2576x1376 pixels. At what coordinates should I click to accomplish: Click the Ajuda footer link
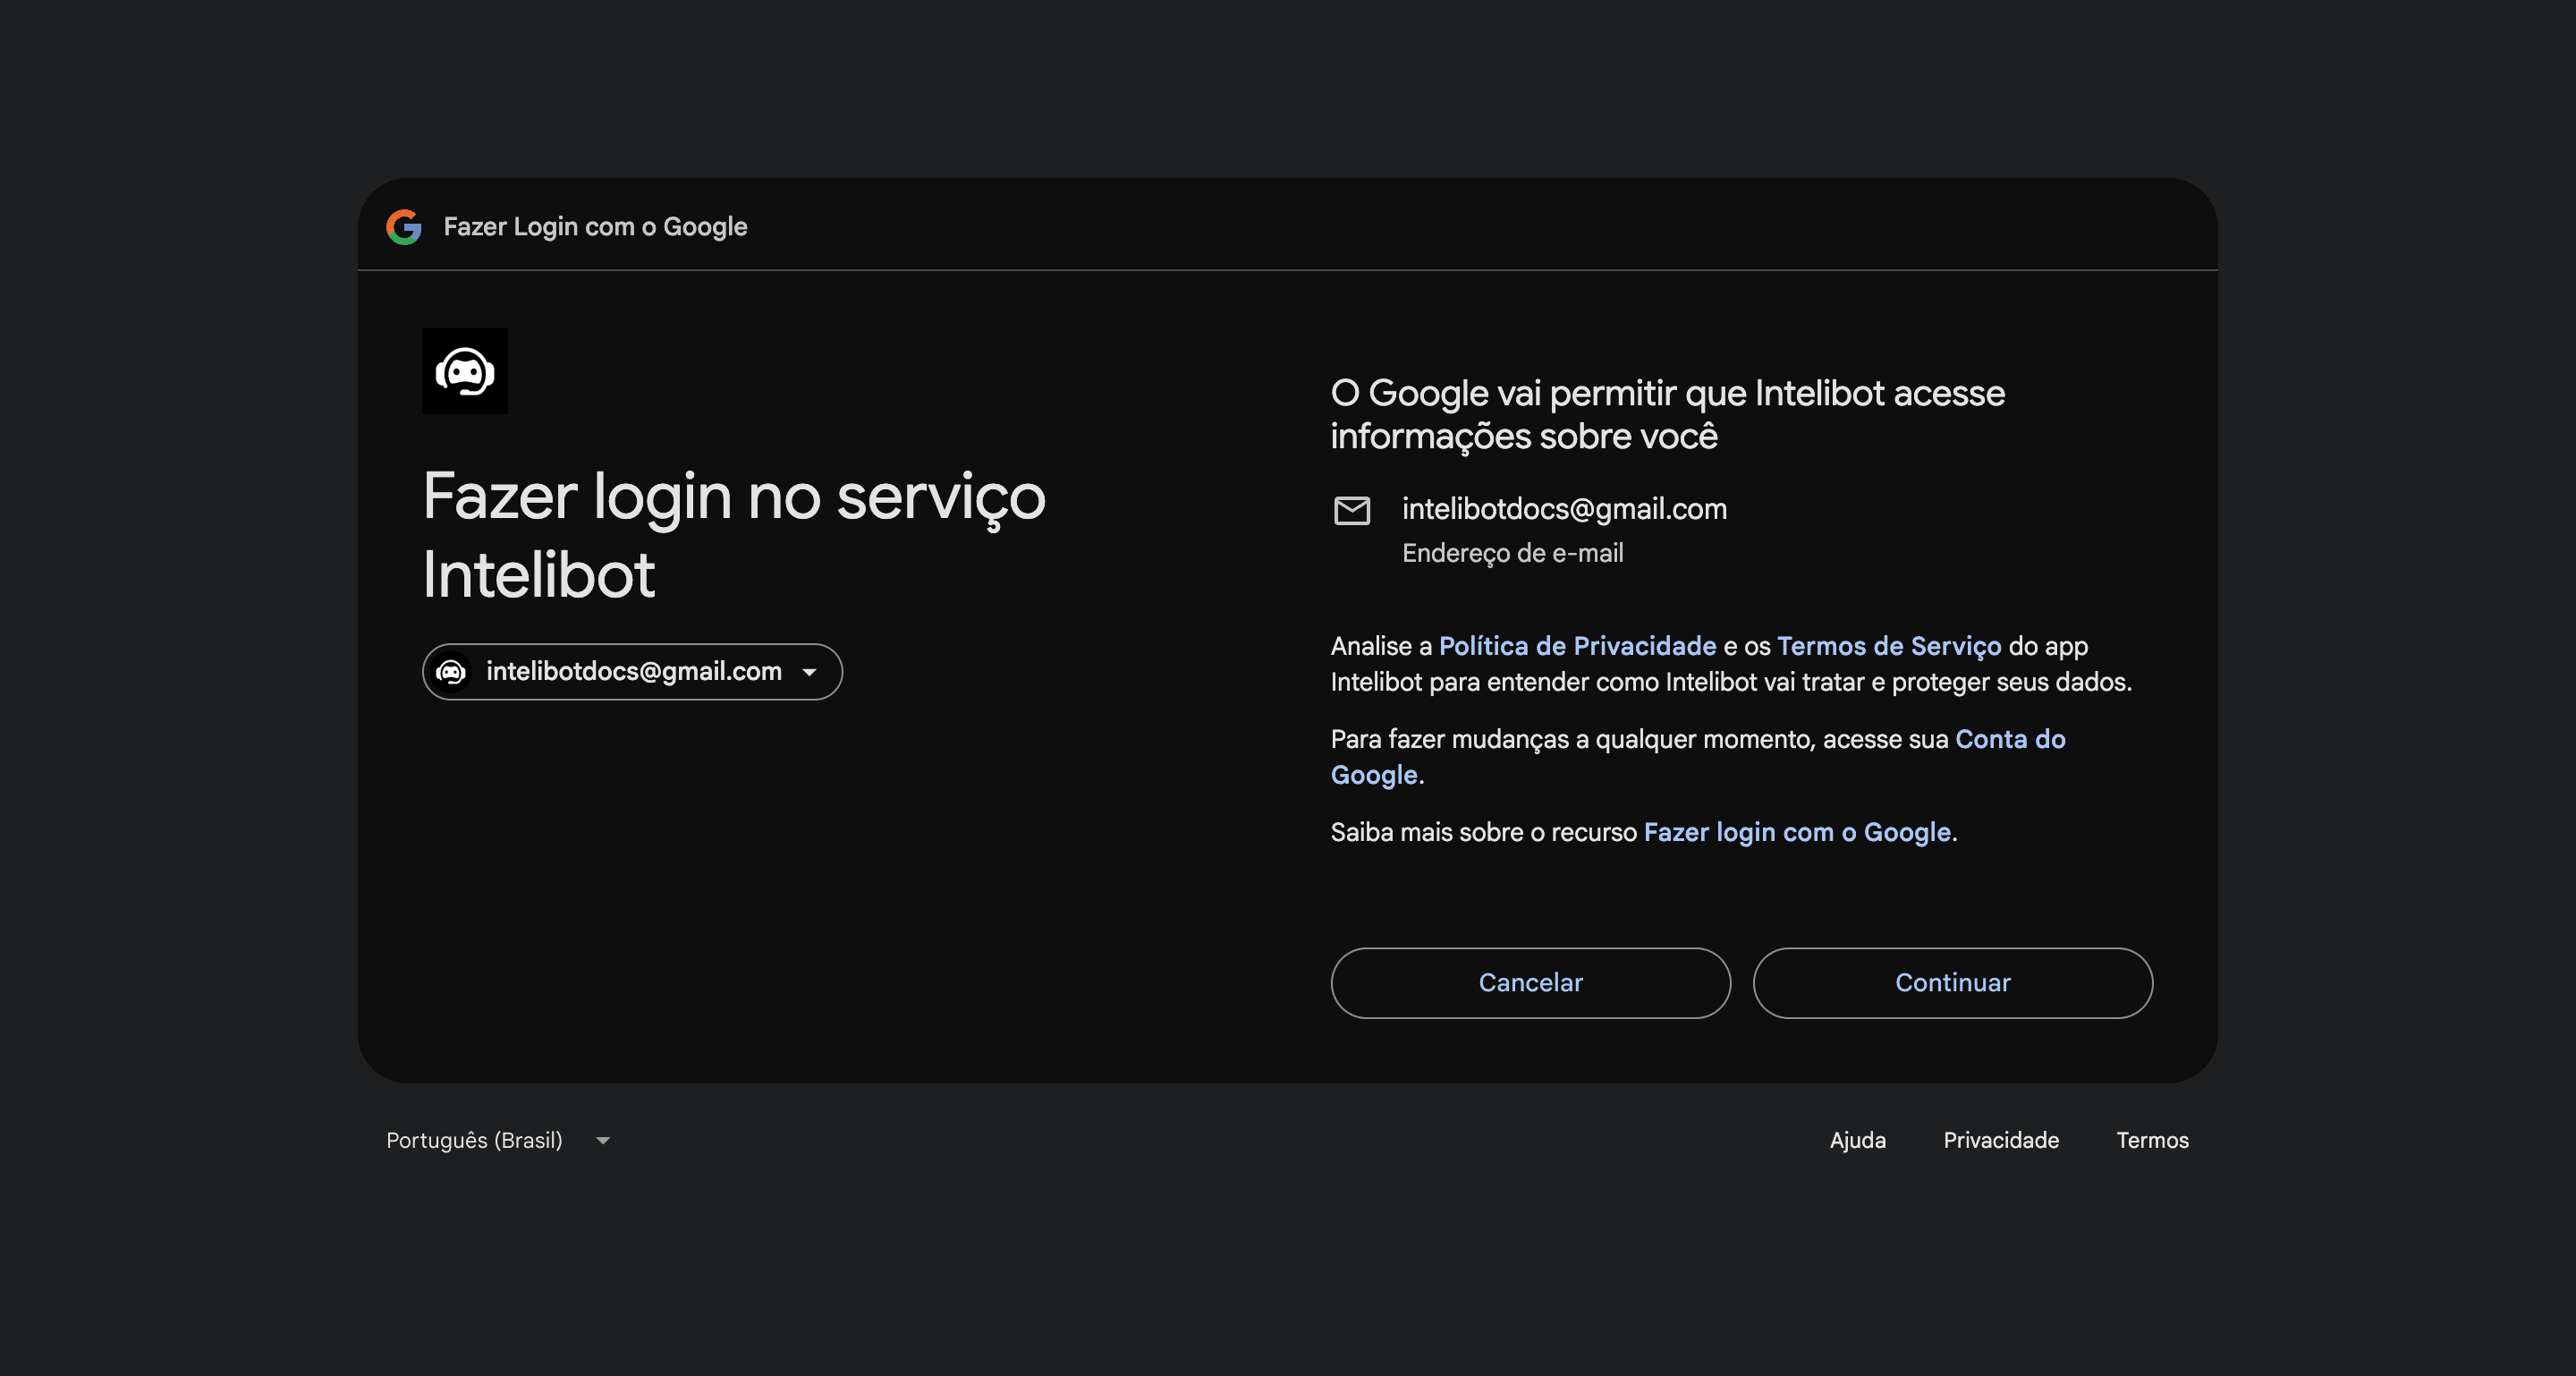coord(1857,1140)
